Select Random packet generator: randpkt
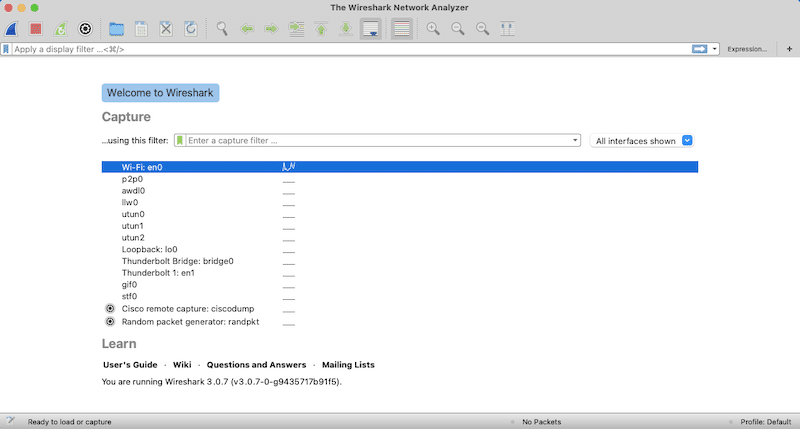The width and height of the screenshot is (800, 429). [x=399, y=322]
